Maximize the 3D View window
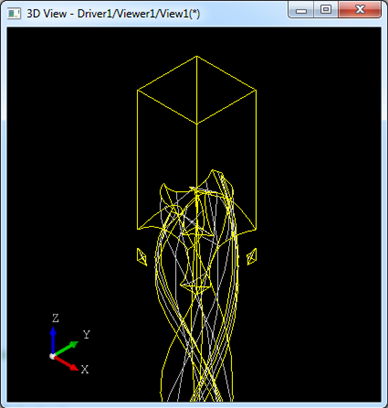The height and width of the screenshot is (408, 388). click(326, 10)
